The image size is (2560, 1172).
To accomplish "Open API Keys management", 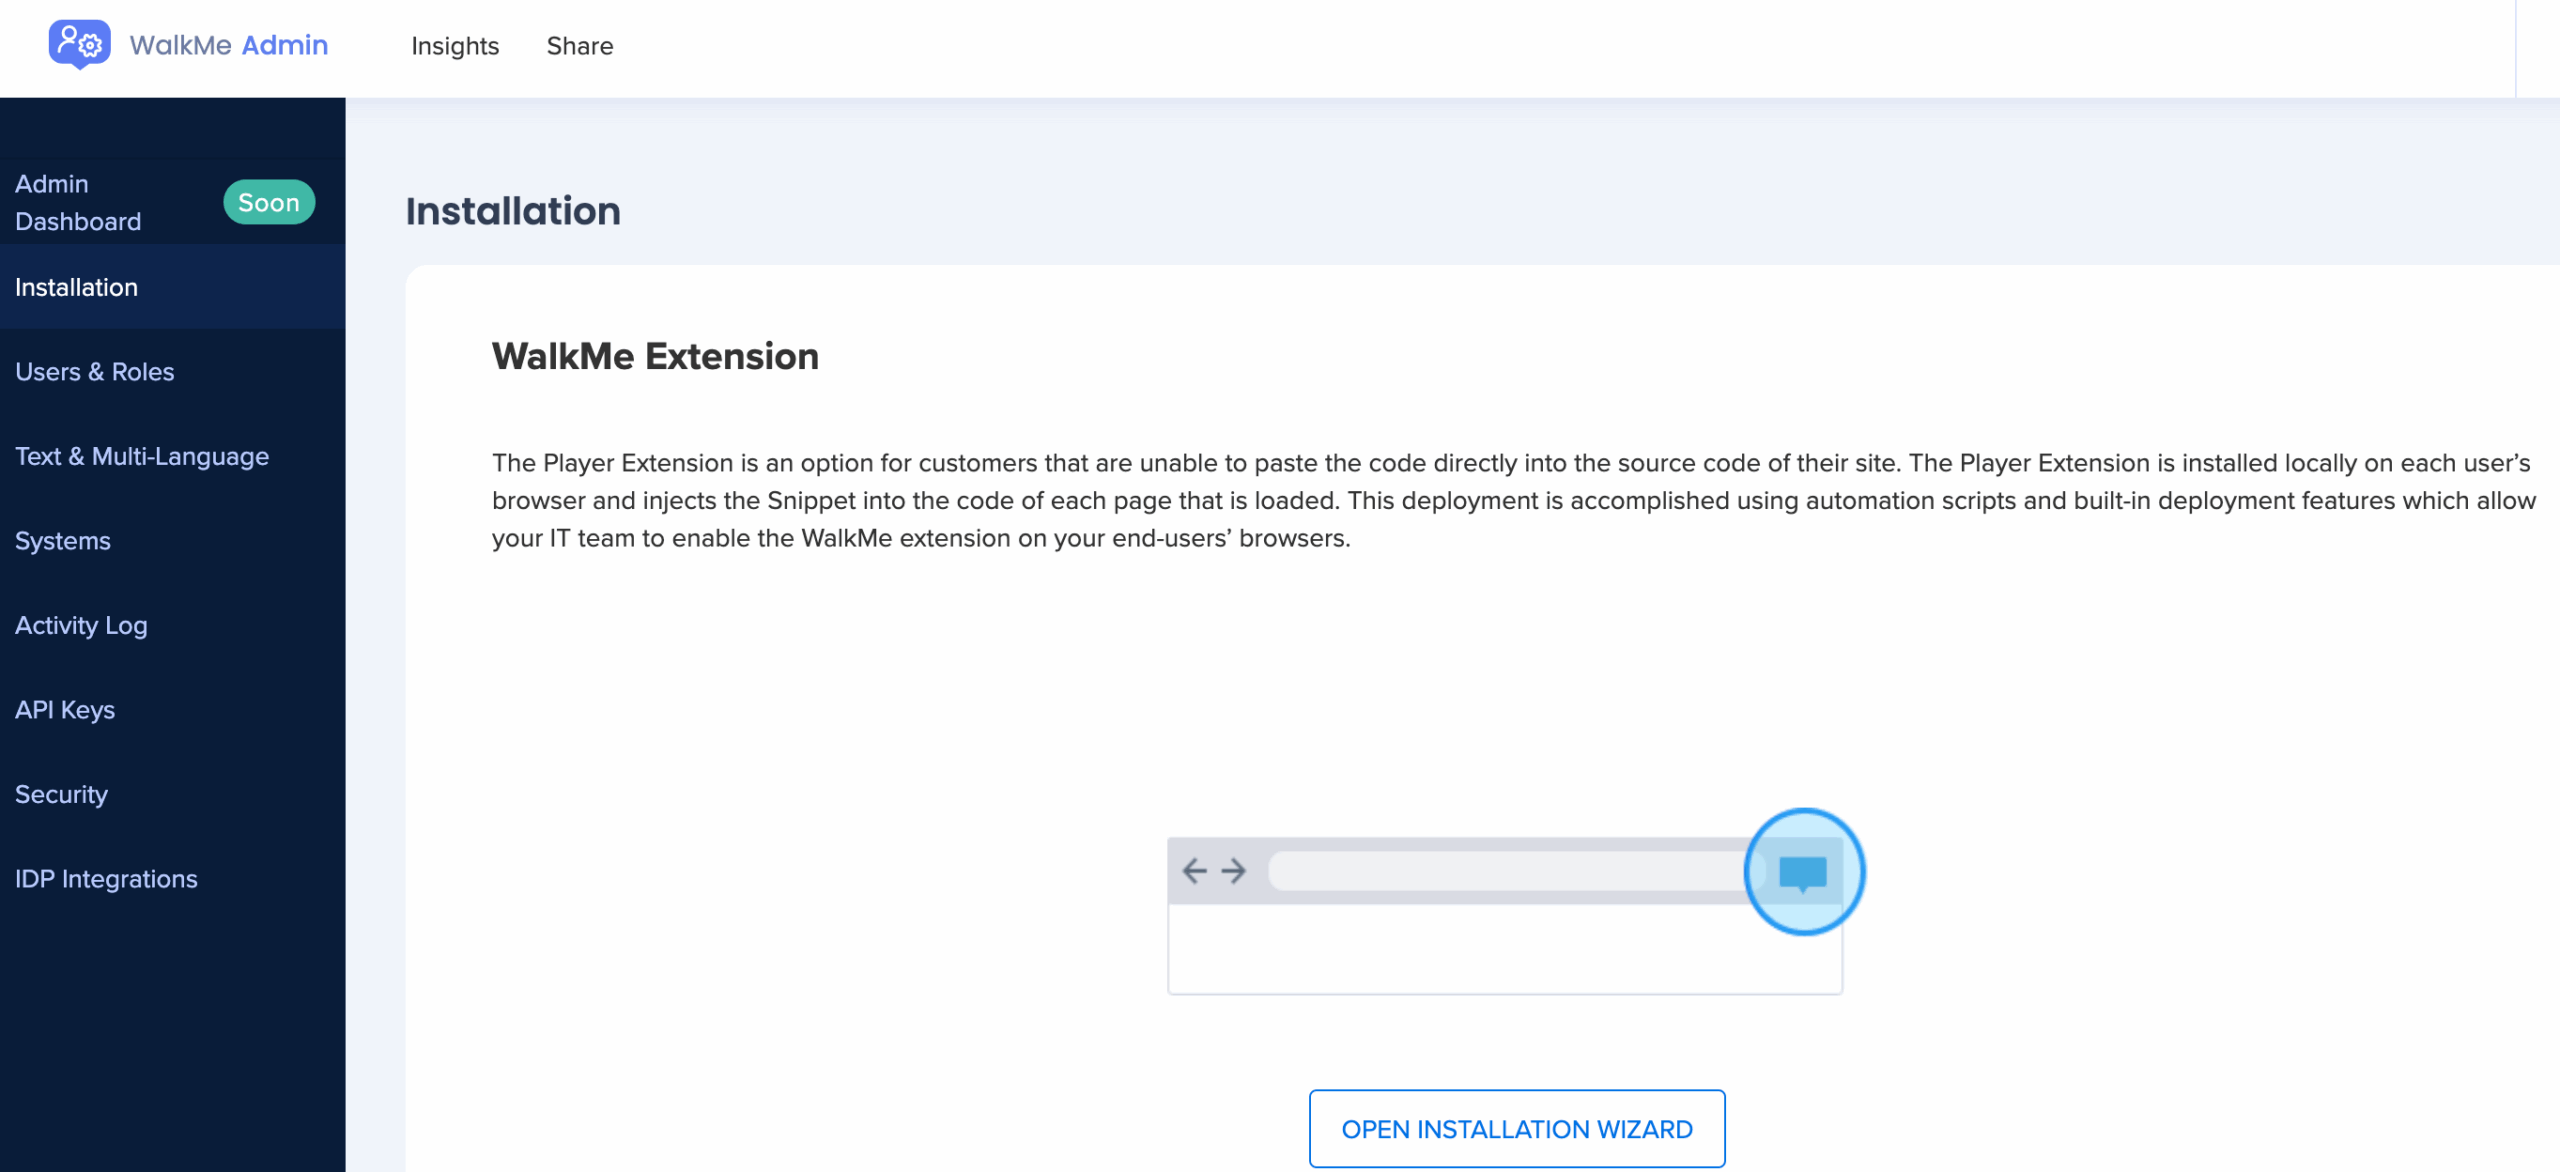I will pos(65,709).
